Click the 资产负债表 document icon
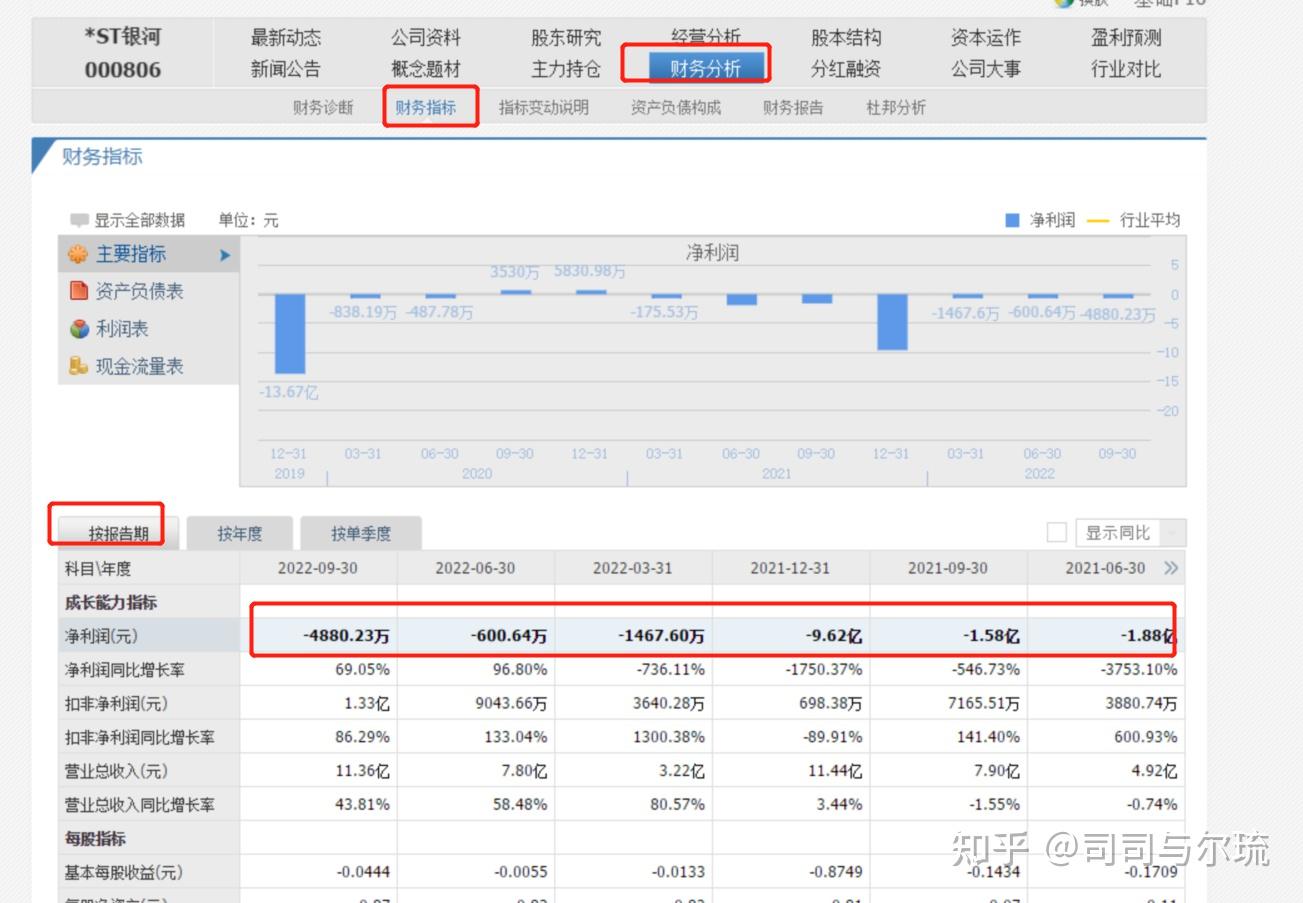The image size is (1303, 903). (79, 291)
